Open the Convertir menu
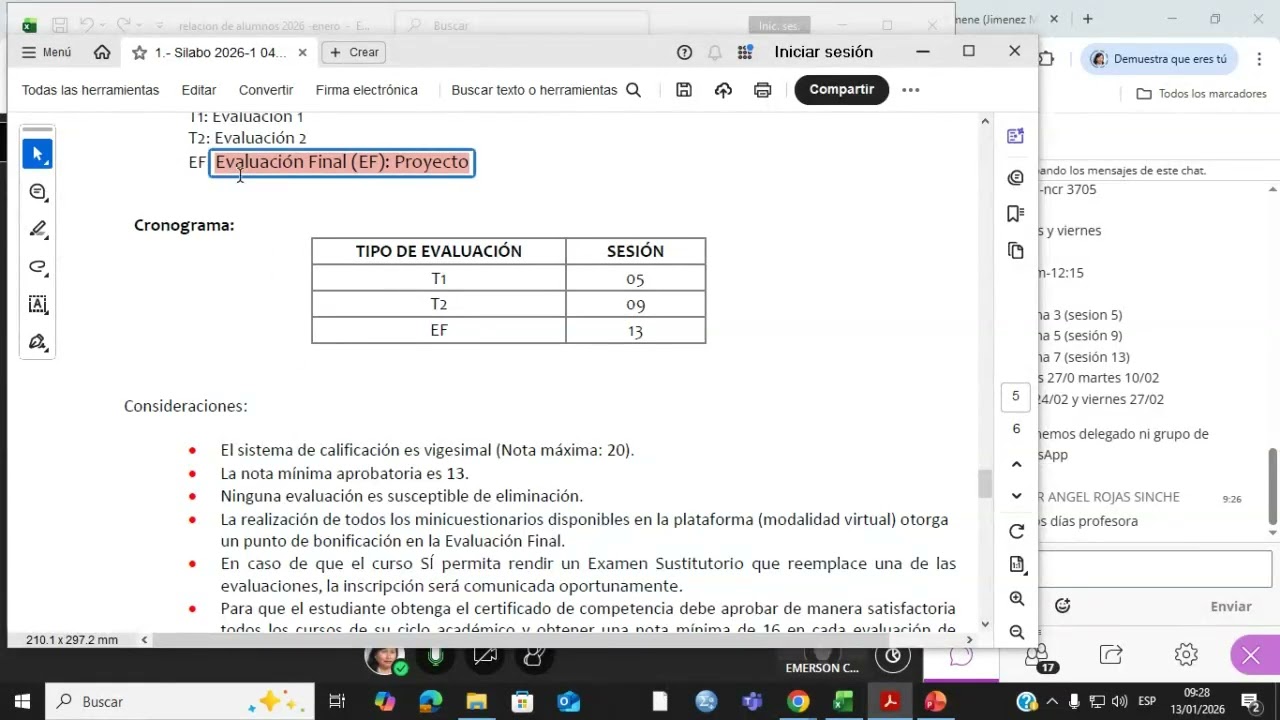 tap(266, 90)
